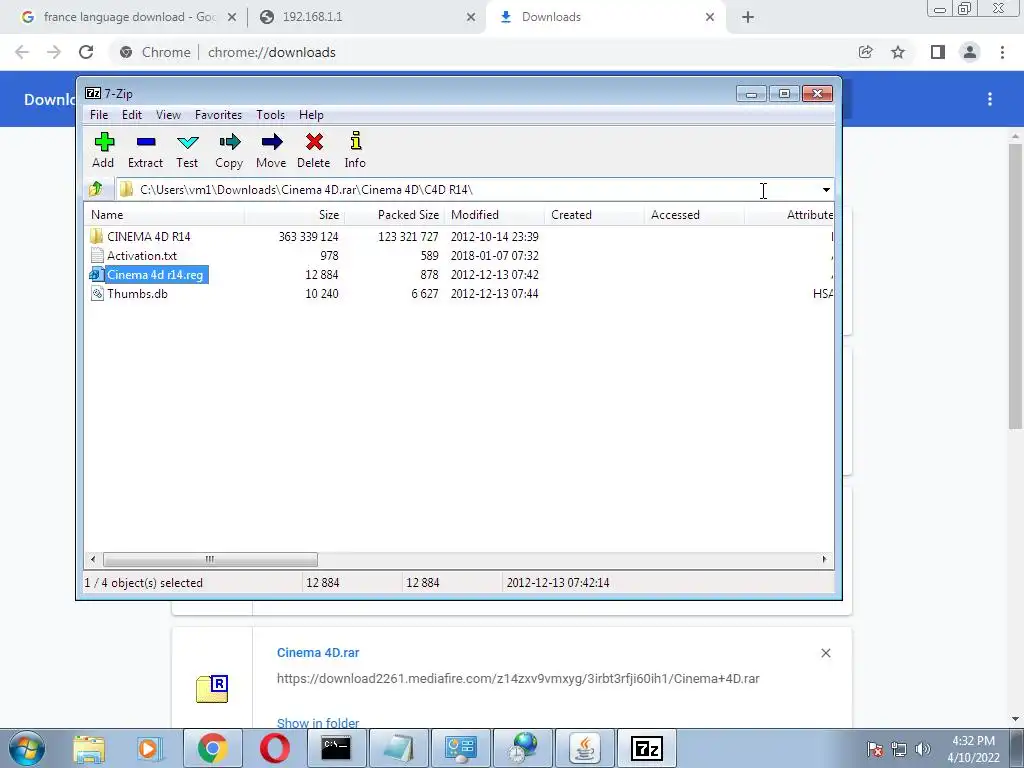This screenshot has width=1024, height=768.
Task: Open the View menu
Action: (x=168, y=115)
